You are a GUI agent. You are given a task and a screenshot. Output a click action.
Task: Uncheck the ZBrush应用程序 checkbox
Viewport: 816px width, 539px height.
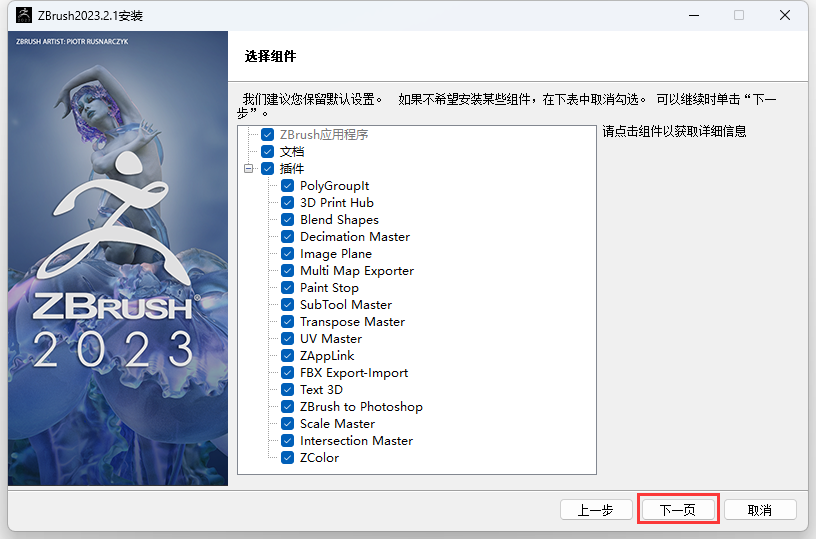tap(267, 135)
